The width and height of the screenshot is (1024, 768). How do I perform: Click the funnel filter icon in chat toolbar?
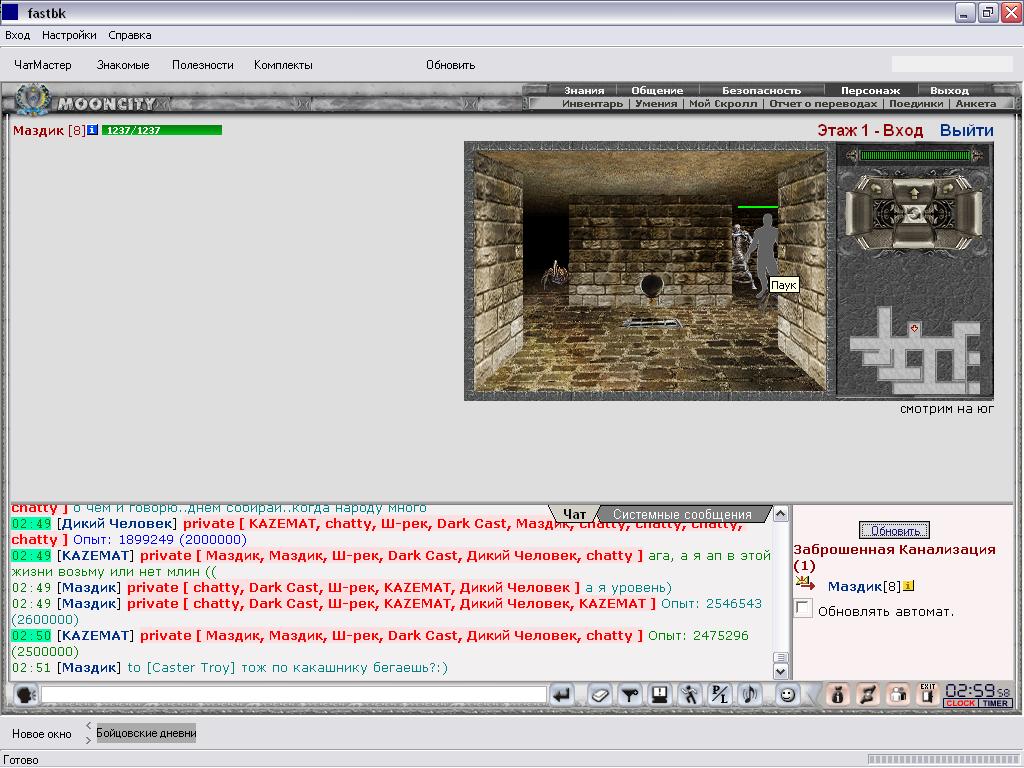click(x=630, y=695)
